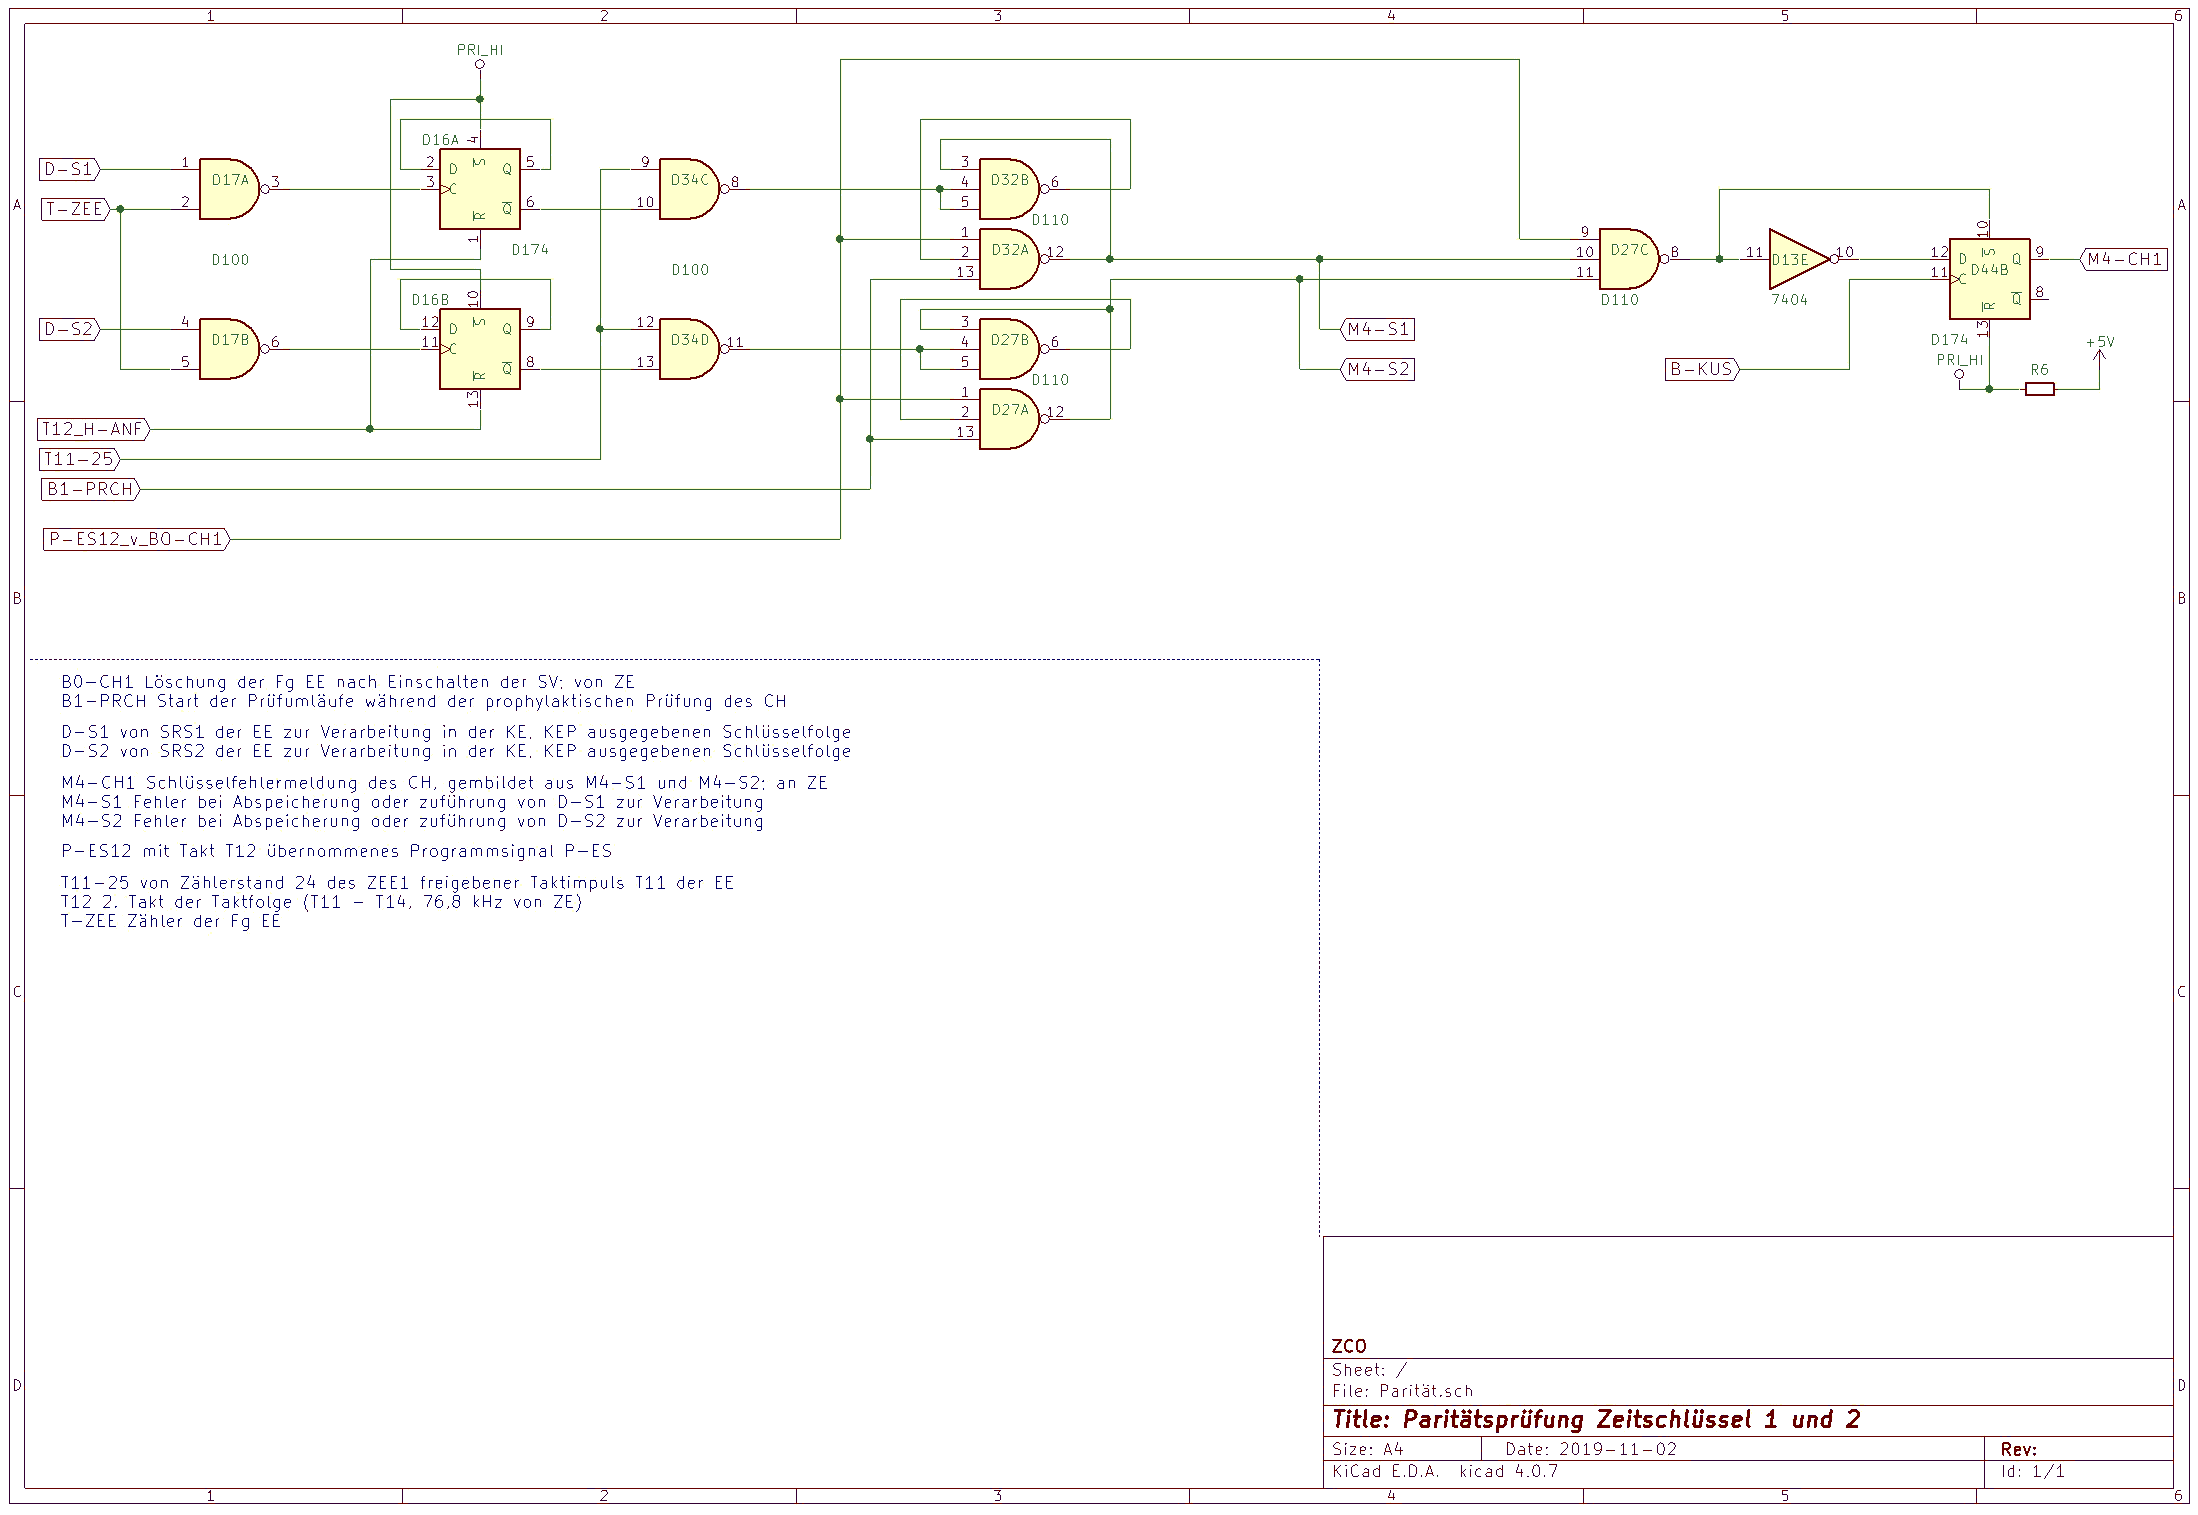The image size is (2198, 1515).
Task: Select the M4-CH1 Schlüsselfehlermeldung note line
Action: pos(444,782)
